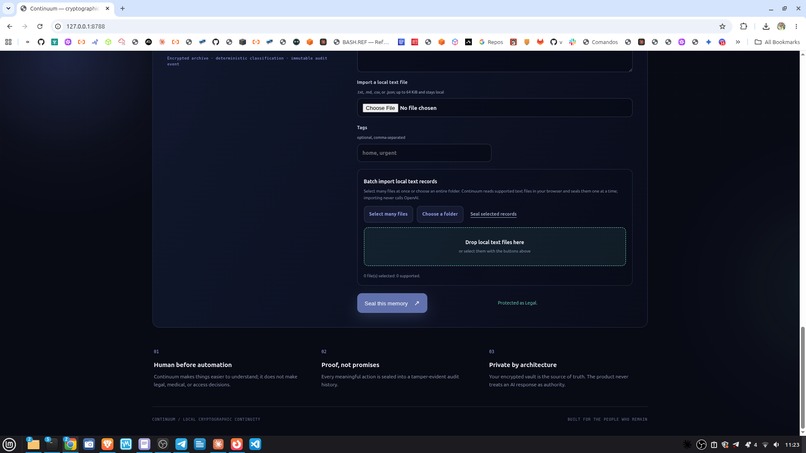Click the Linux Mint start menu icon
The image size is (806, 453).
click(x=9, y=444)
